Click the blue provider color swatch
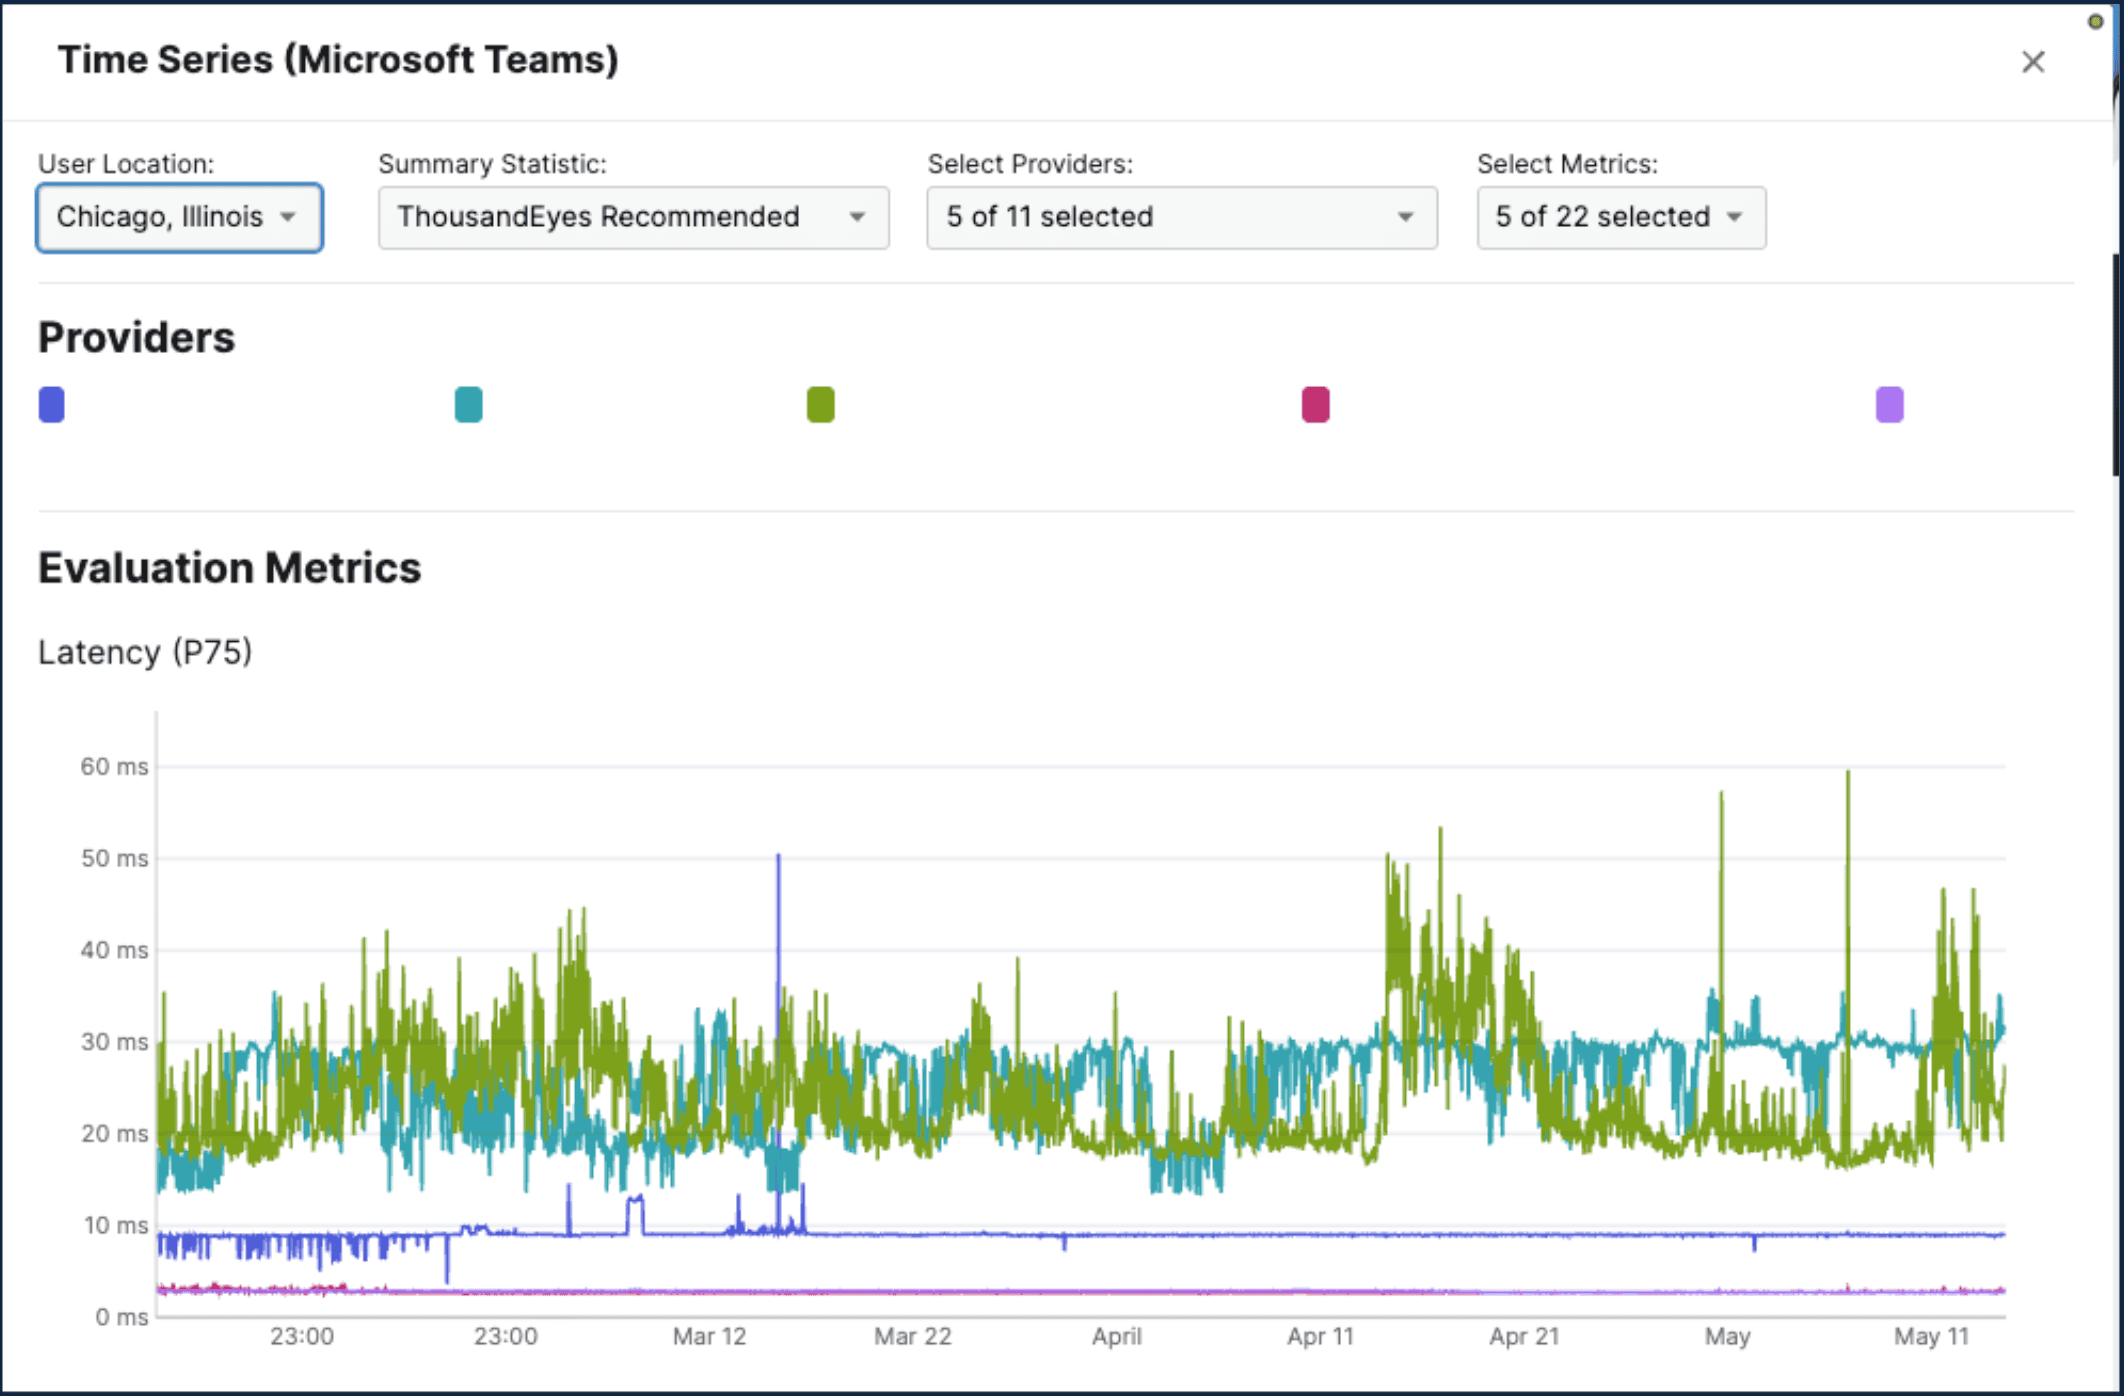Image resolution: width=2124 pixels, height=1396 pixels. tap(52, 405)
